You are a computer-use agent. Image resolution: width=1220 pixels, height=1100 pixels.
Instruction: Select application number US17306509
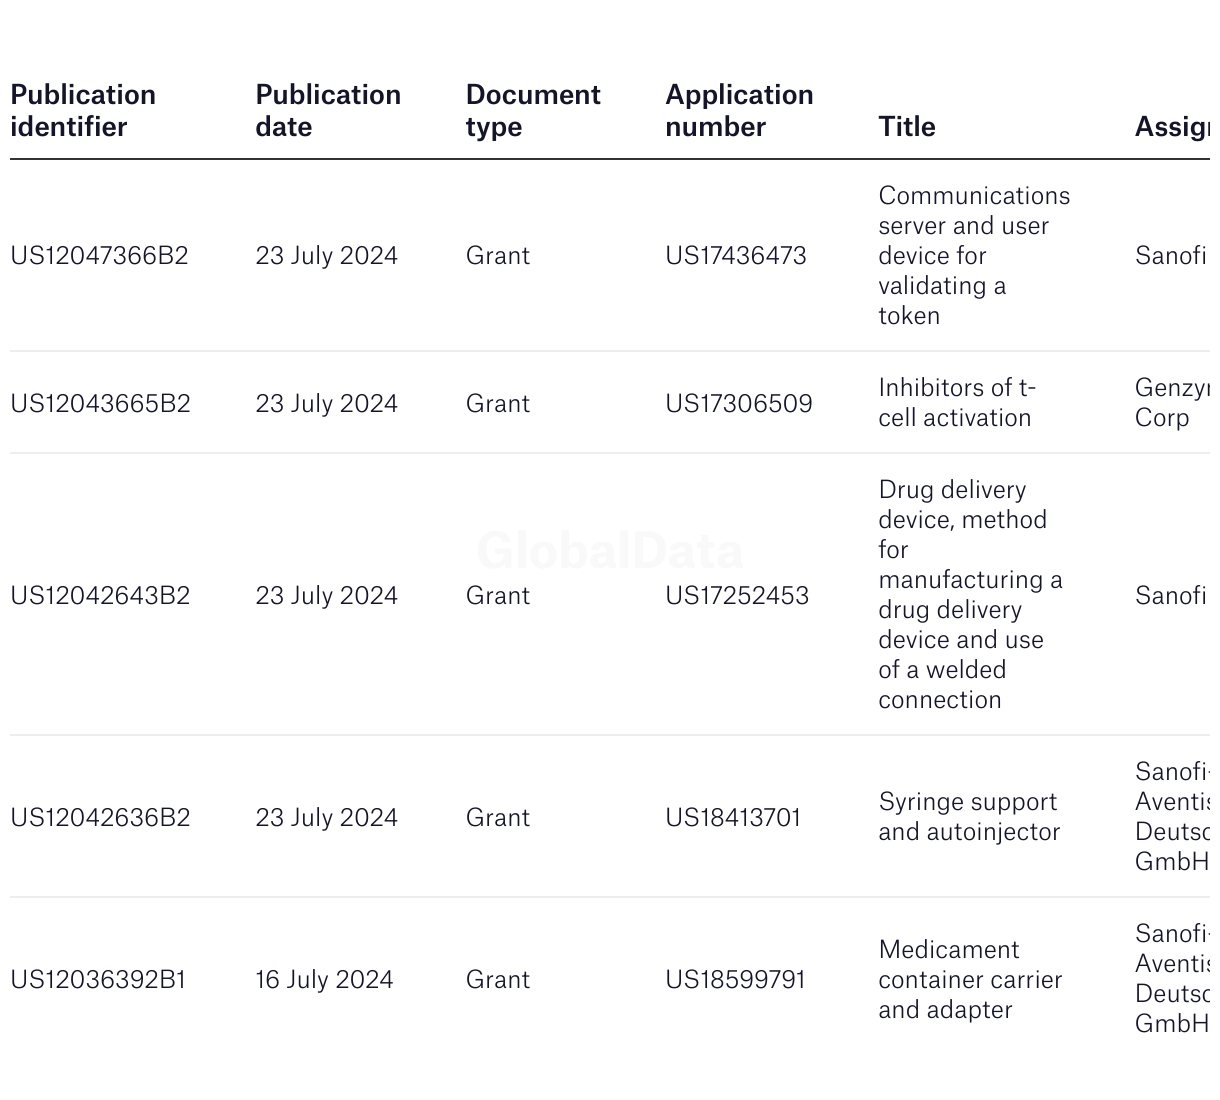pos(739,404)
